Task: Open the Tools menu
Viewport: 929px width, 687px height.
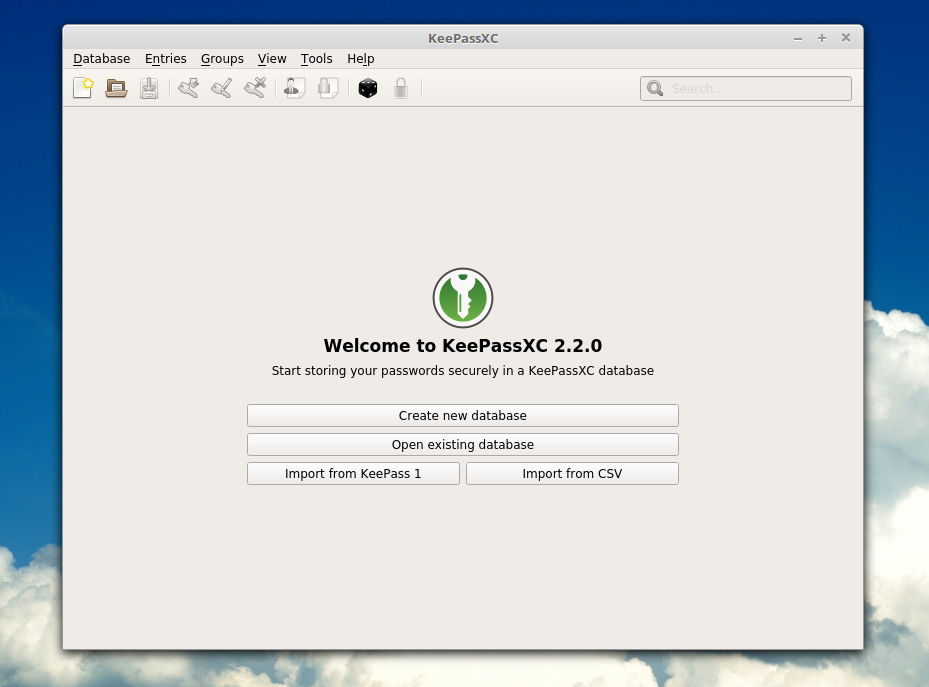Action: [316, 59]
